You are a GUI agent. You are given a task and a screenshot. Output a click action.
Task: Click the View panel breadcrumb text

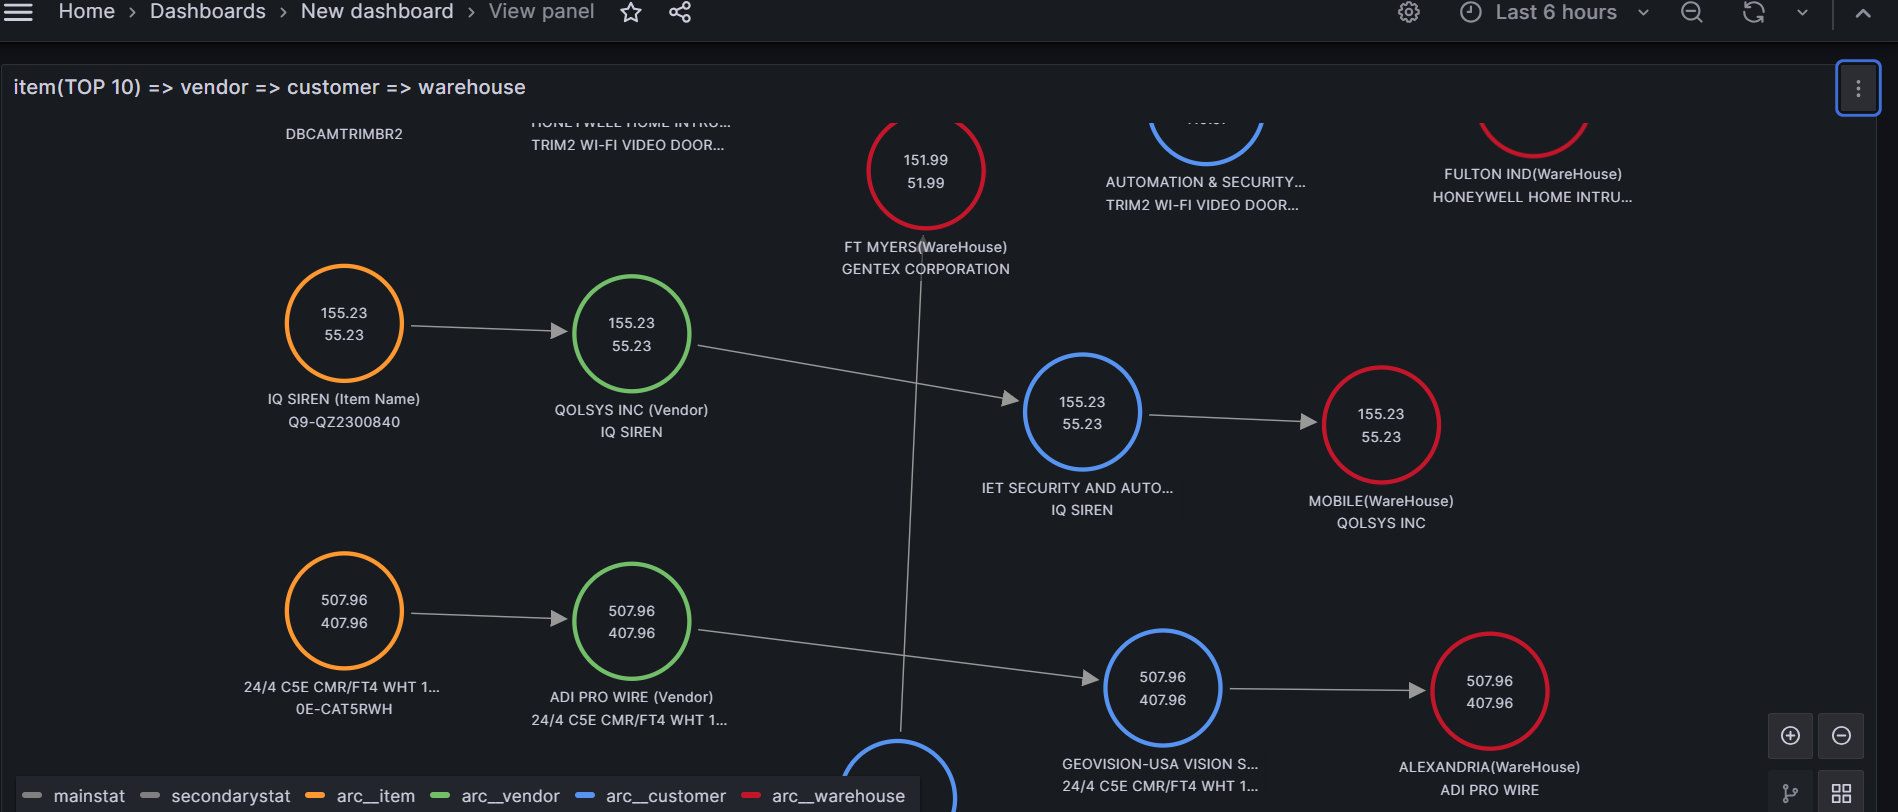[541, 12]
